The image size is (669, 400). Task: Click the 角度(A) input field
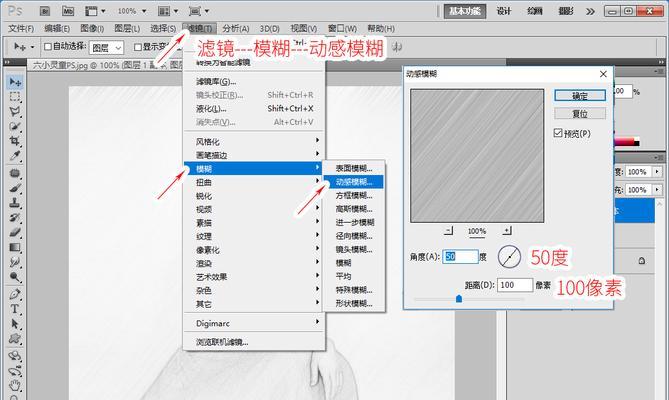pos(460,257)
